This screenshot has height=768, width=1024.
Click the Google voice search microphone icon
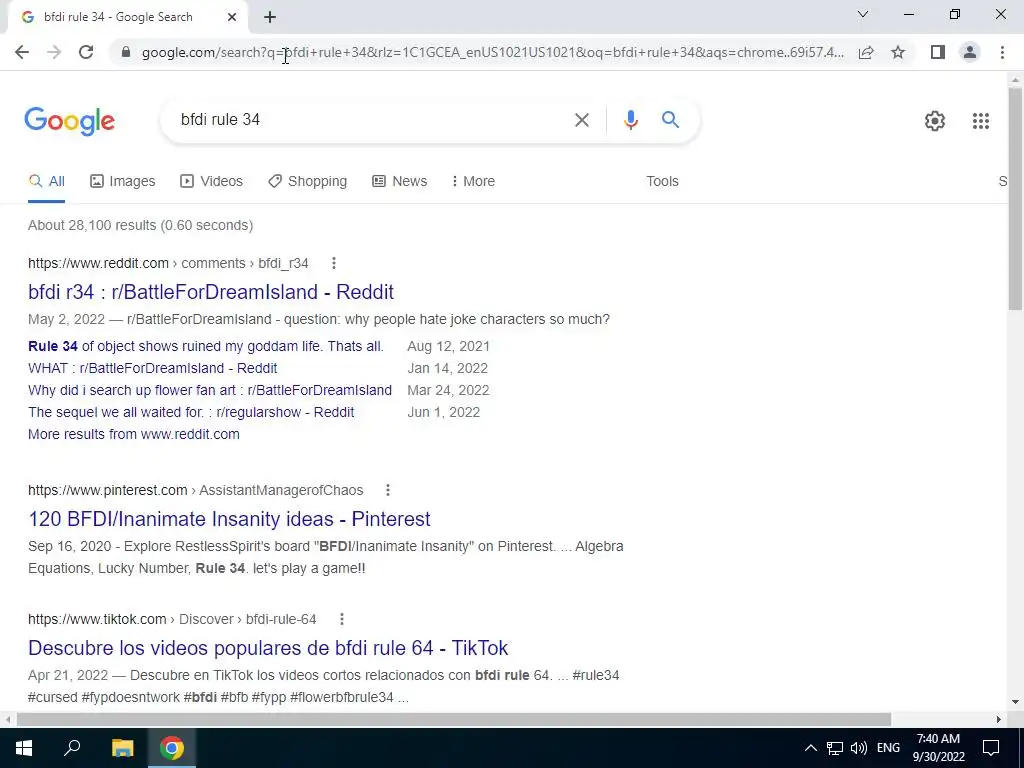(630, 120)
